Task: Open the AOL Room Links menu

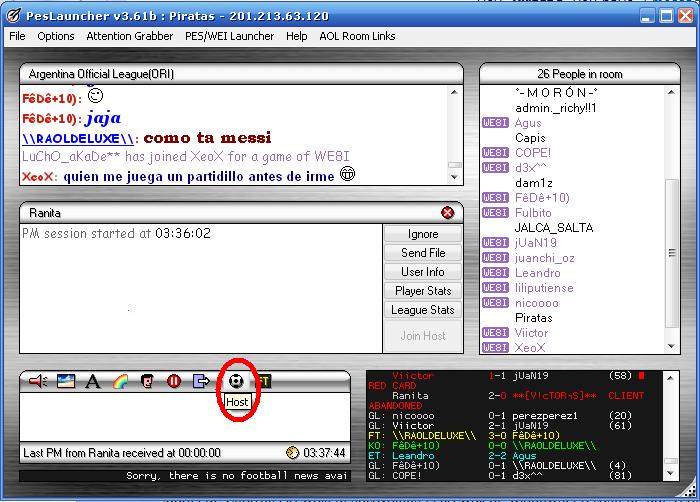Action: pos(357,36)
